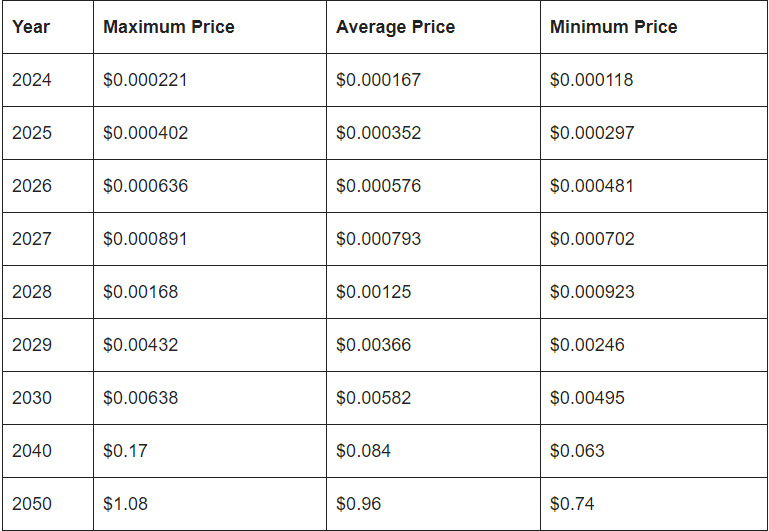Select the 2025 maximum price $0.000402
This screenshot has height=531, width=769.
145,133
